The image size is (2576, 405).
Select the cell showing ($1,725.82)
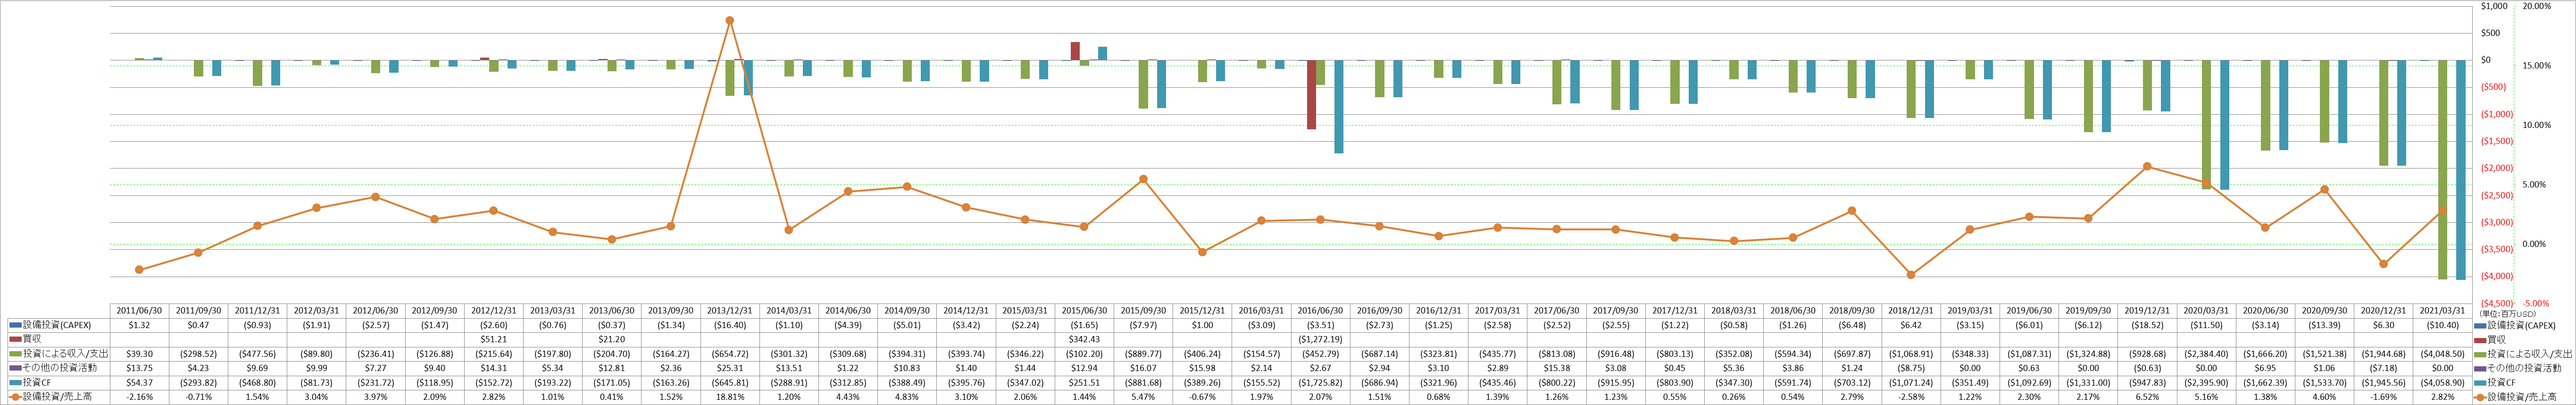(1320, 383)
